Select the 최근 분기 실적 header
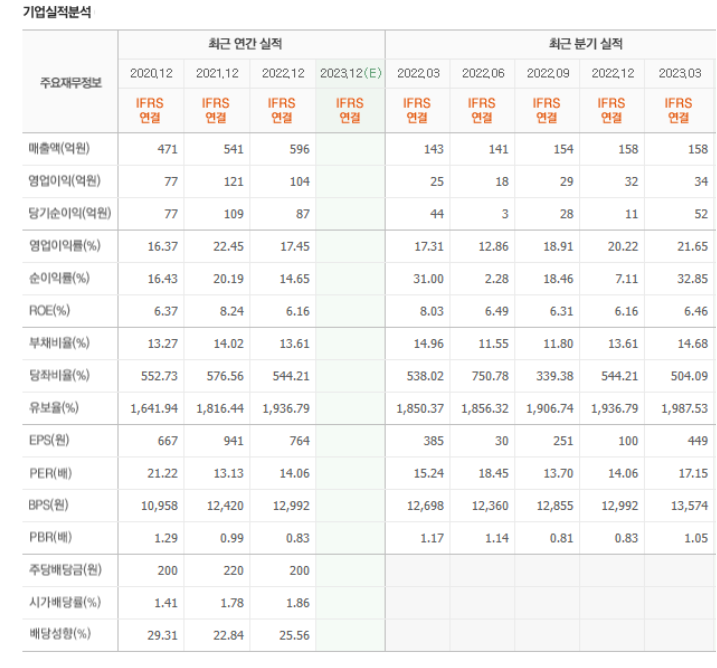The width and height of the screenshot is (717, 668). coord(586,44)
